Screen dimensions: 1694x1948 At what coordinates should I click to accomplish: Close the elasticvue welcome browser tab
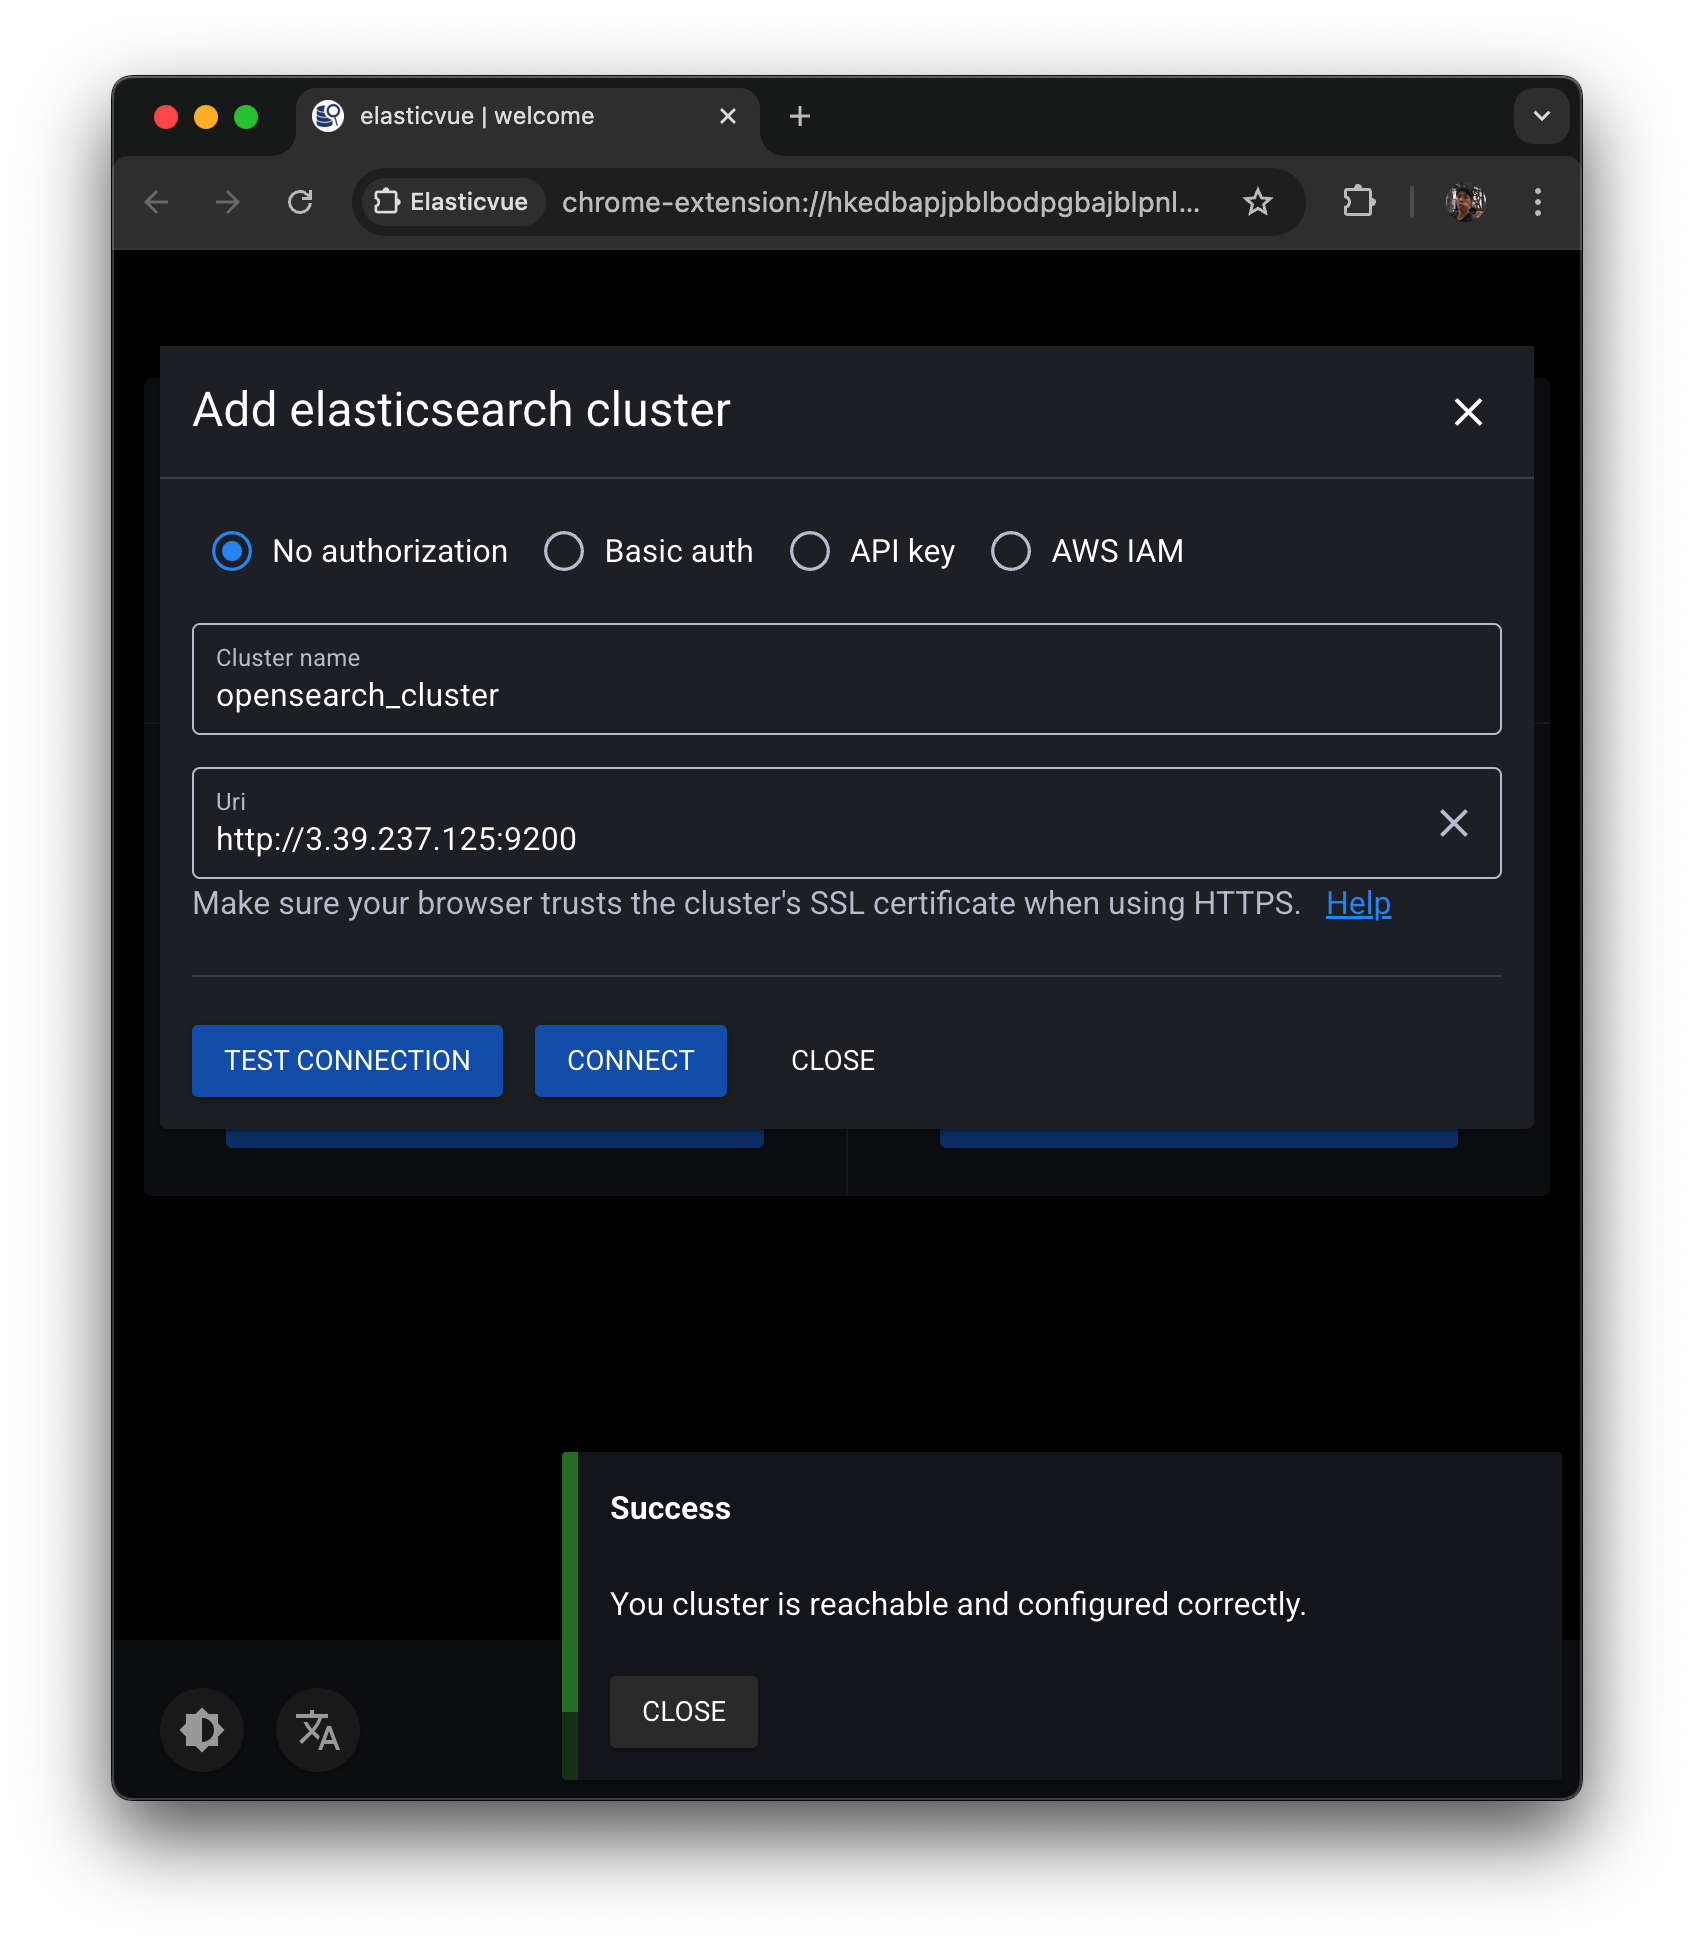pos(728,116)
